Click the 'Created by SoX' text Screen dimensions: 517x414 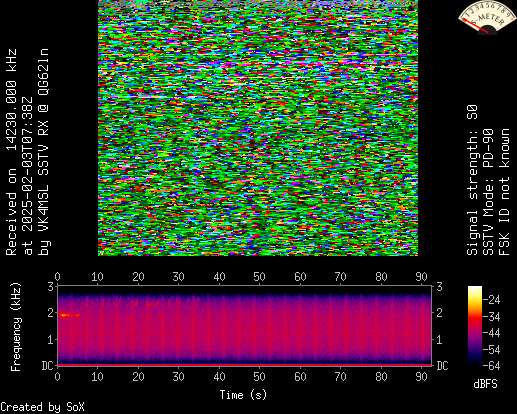42,407
